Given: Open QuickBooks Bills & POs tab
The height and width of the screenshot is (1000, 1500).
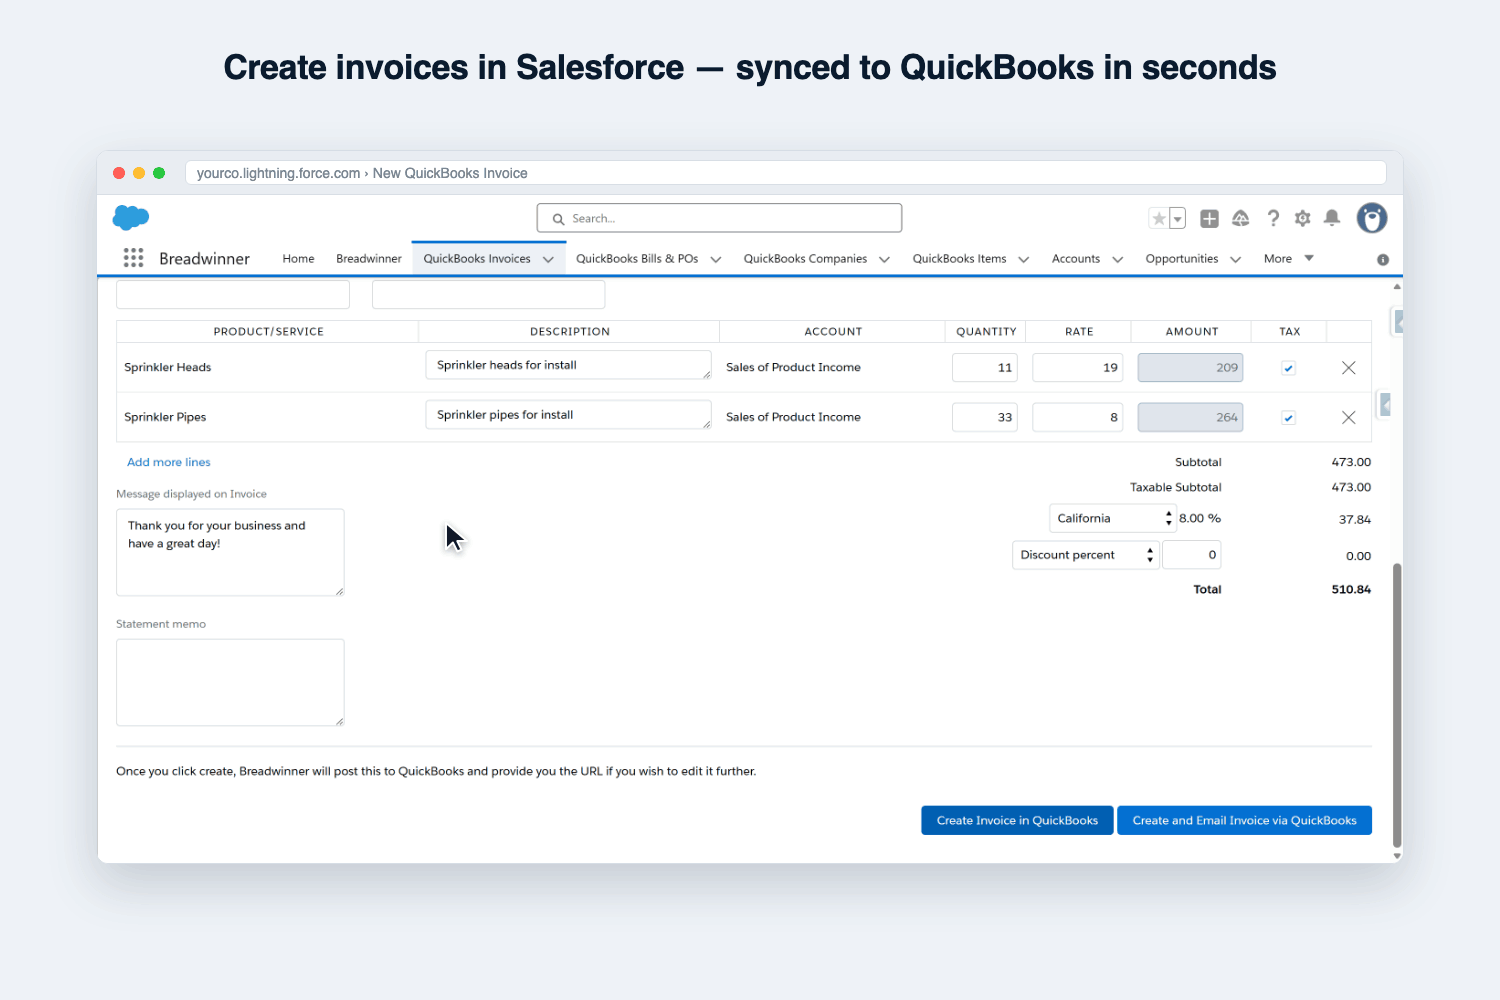Looking at the screenshot, I should coord(637,259).
